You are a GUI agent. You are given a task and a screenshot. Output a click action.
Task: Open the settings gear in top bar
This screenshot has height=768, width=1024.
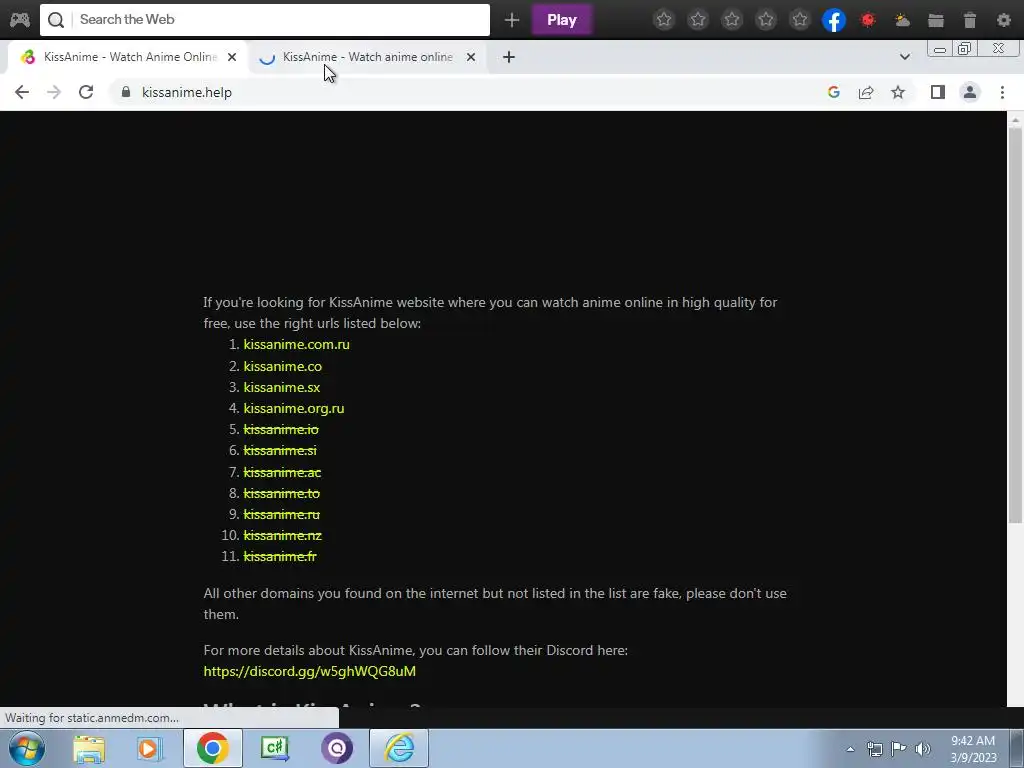pos(1004,20)
